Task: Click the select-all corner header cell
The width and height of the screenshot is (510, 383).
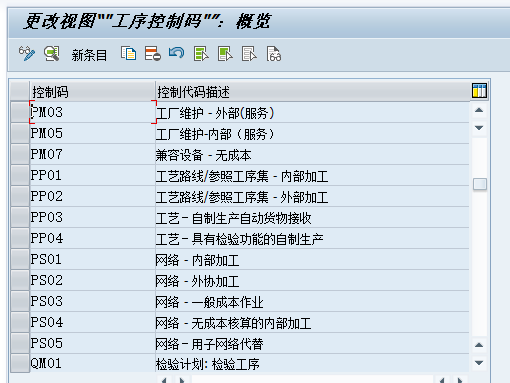Action: point(20,91)
